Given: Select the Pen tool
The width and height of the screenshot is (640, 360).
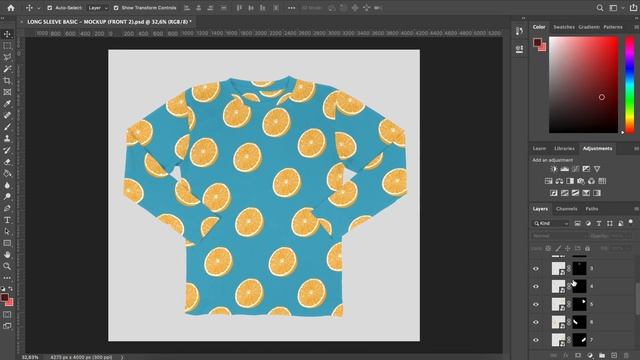Looking at the screenshot, I should [x=7, y=208].
